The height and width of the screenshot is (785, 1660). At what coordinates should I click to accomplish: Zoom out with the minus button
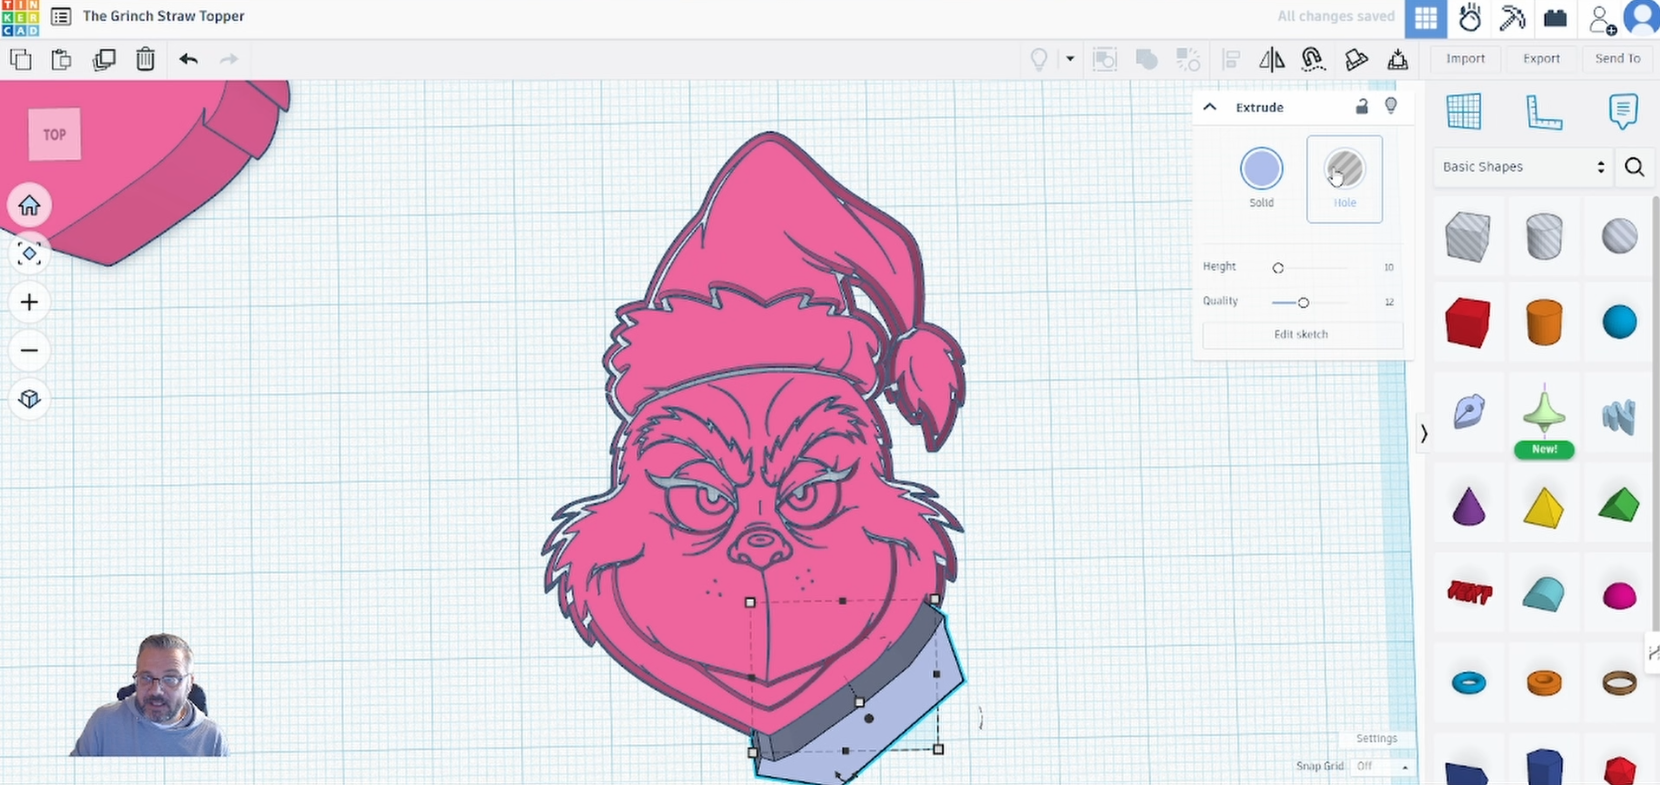(x=29, y=350)
